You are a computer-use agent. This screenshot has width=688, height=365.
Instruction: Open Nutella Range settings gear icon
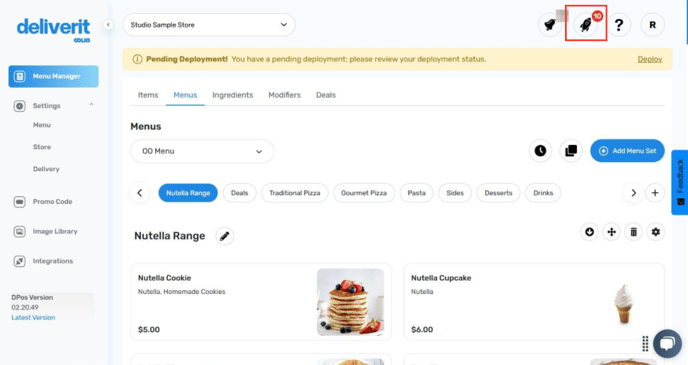point(656,232)
